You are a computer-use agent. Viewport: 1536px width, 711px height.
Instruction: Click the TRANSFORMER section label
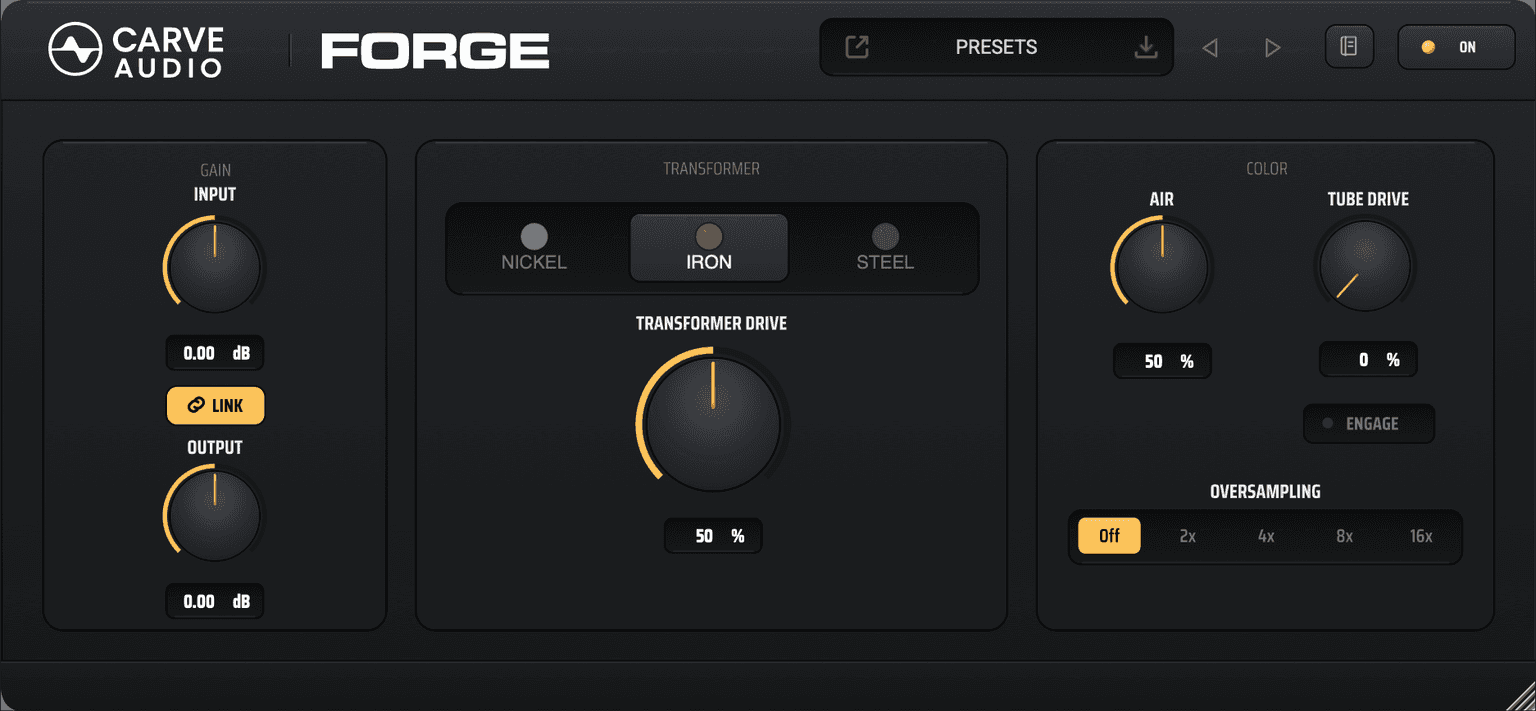click(x=711, y=169)
